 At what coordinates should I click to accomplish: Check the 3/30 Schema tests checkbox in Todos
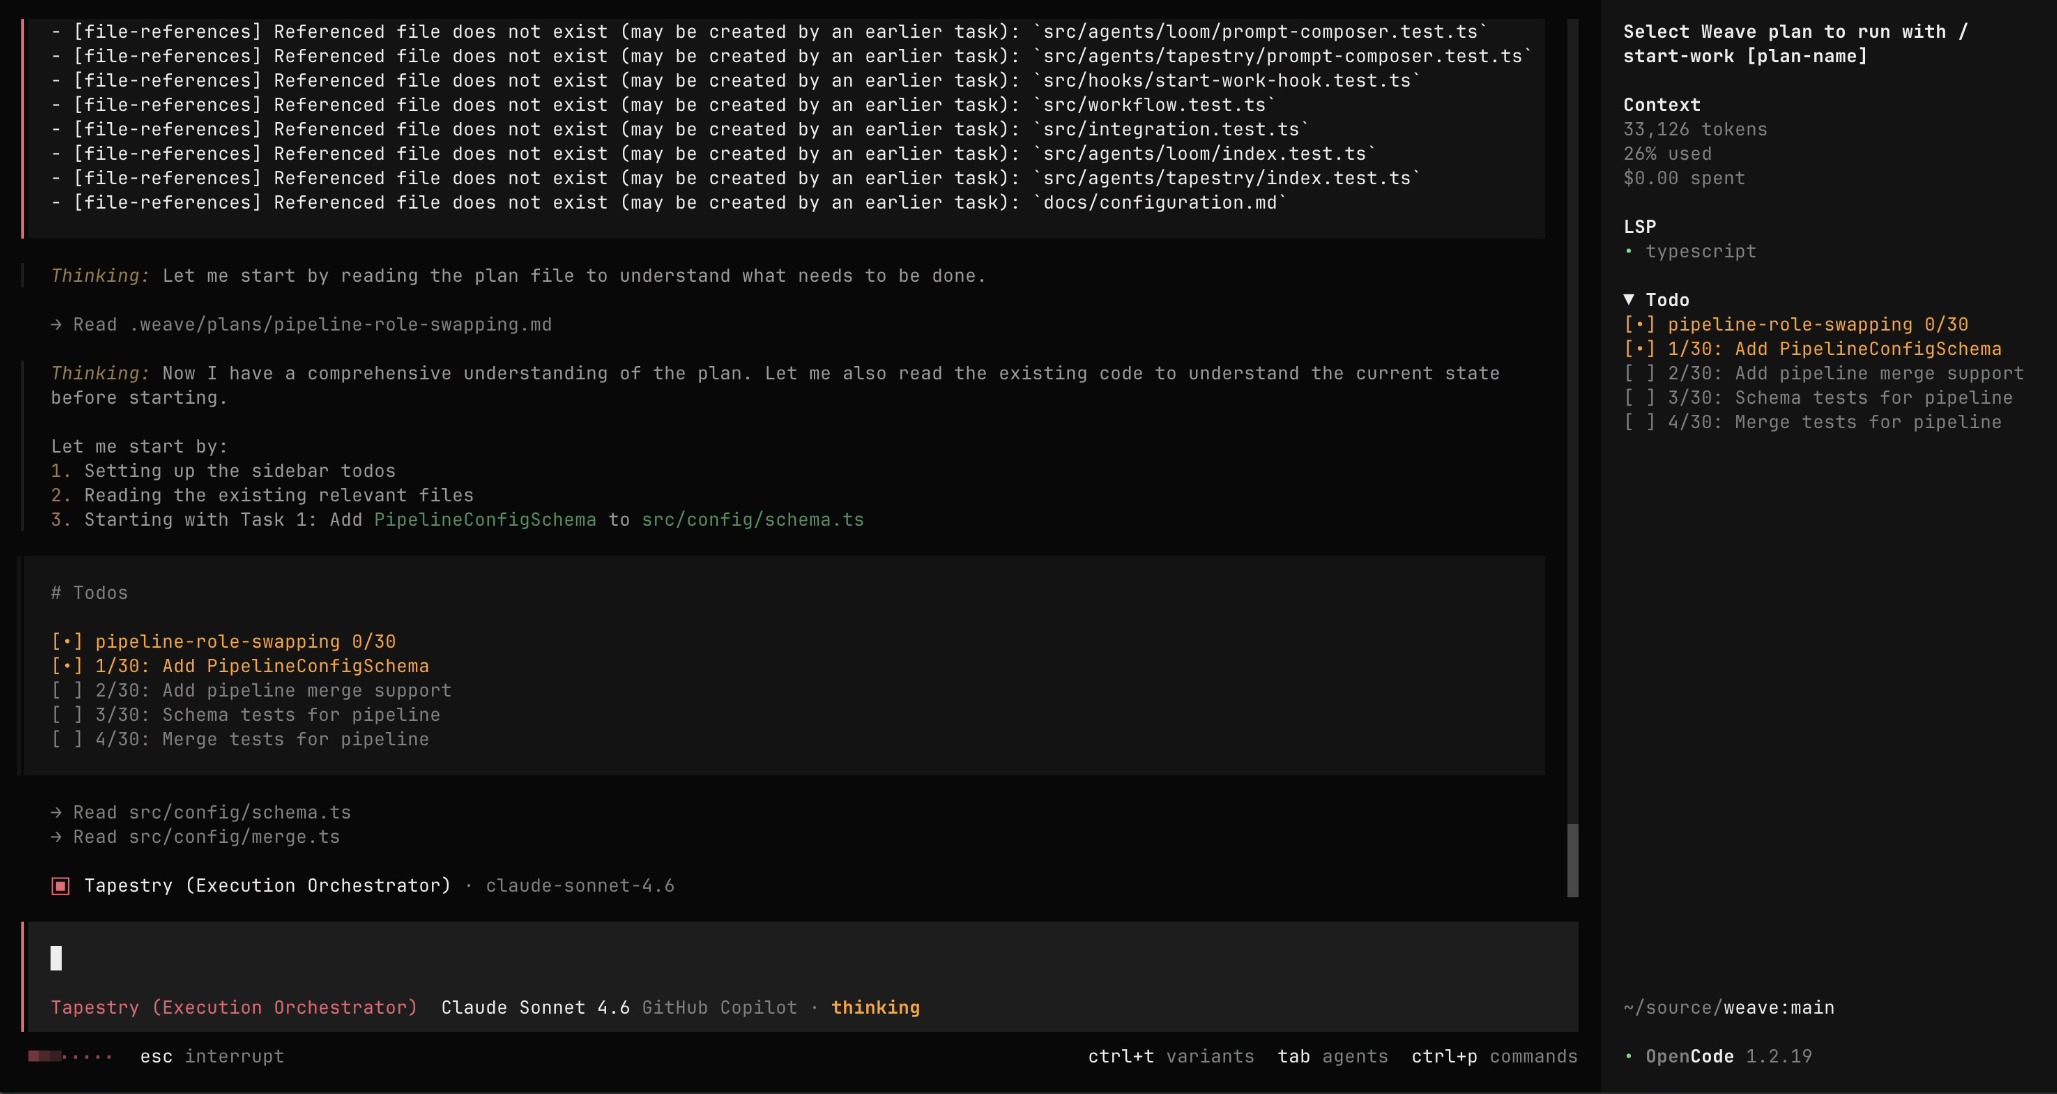click(x=66, y=715)
